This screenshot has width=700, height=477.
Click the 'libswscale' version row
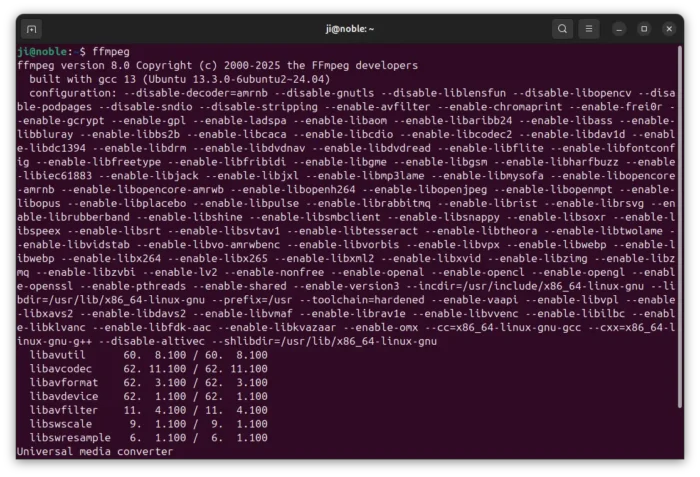pyautogui.click(x=148, y=424)
